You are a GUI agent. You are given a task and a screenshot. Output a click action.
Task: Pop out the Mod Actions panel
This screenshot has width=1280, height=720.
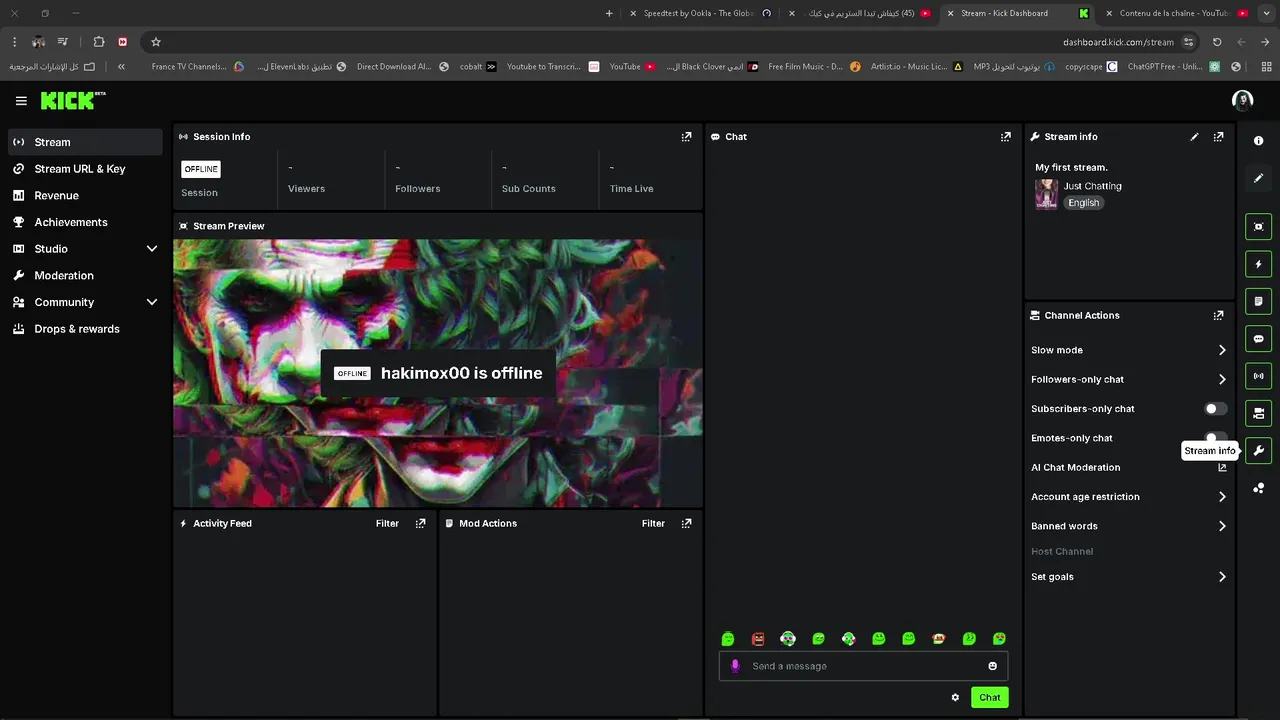tap(686, 523)
